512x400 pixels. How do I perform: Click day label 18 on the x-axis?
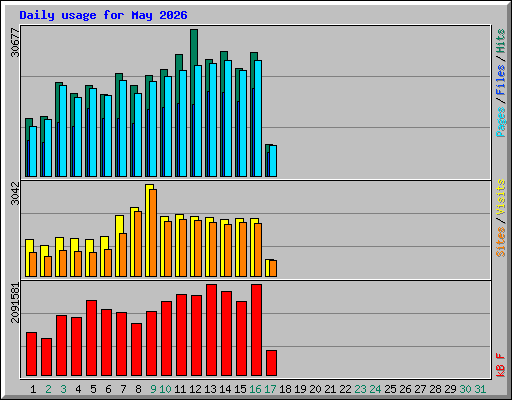pos(285,389)
